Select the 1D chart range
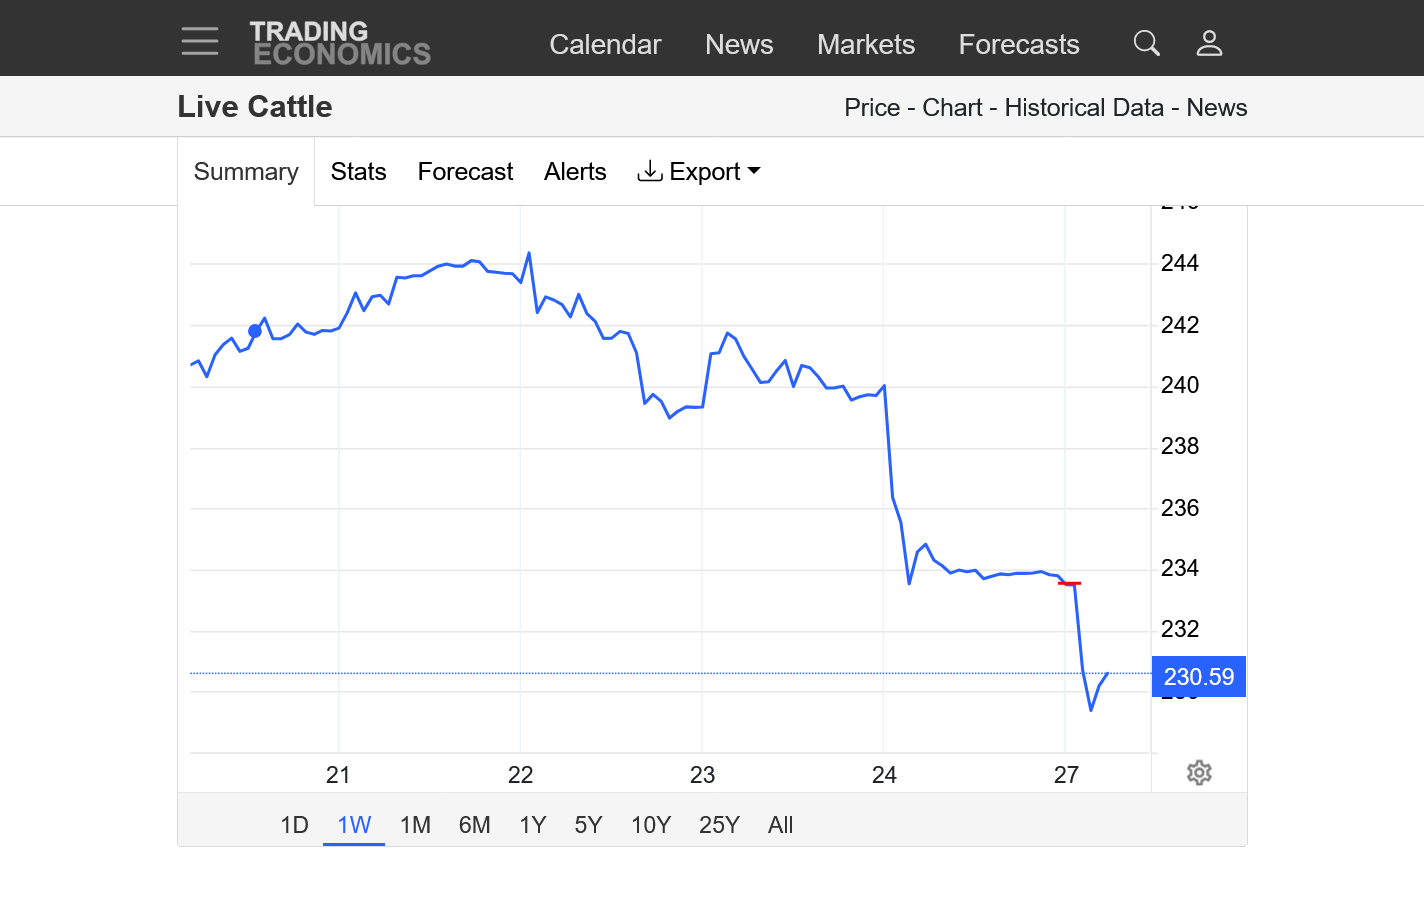 294,825
